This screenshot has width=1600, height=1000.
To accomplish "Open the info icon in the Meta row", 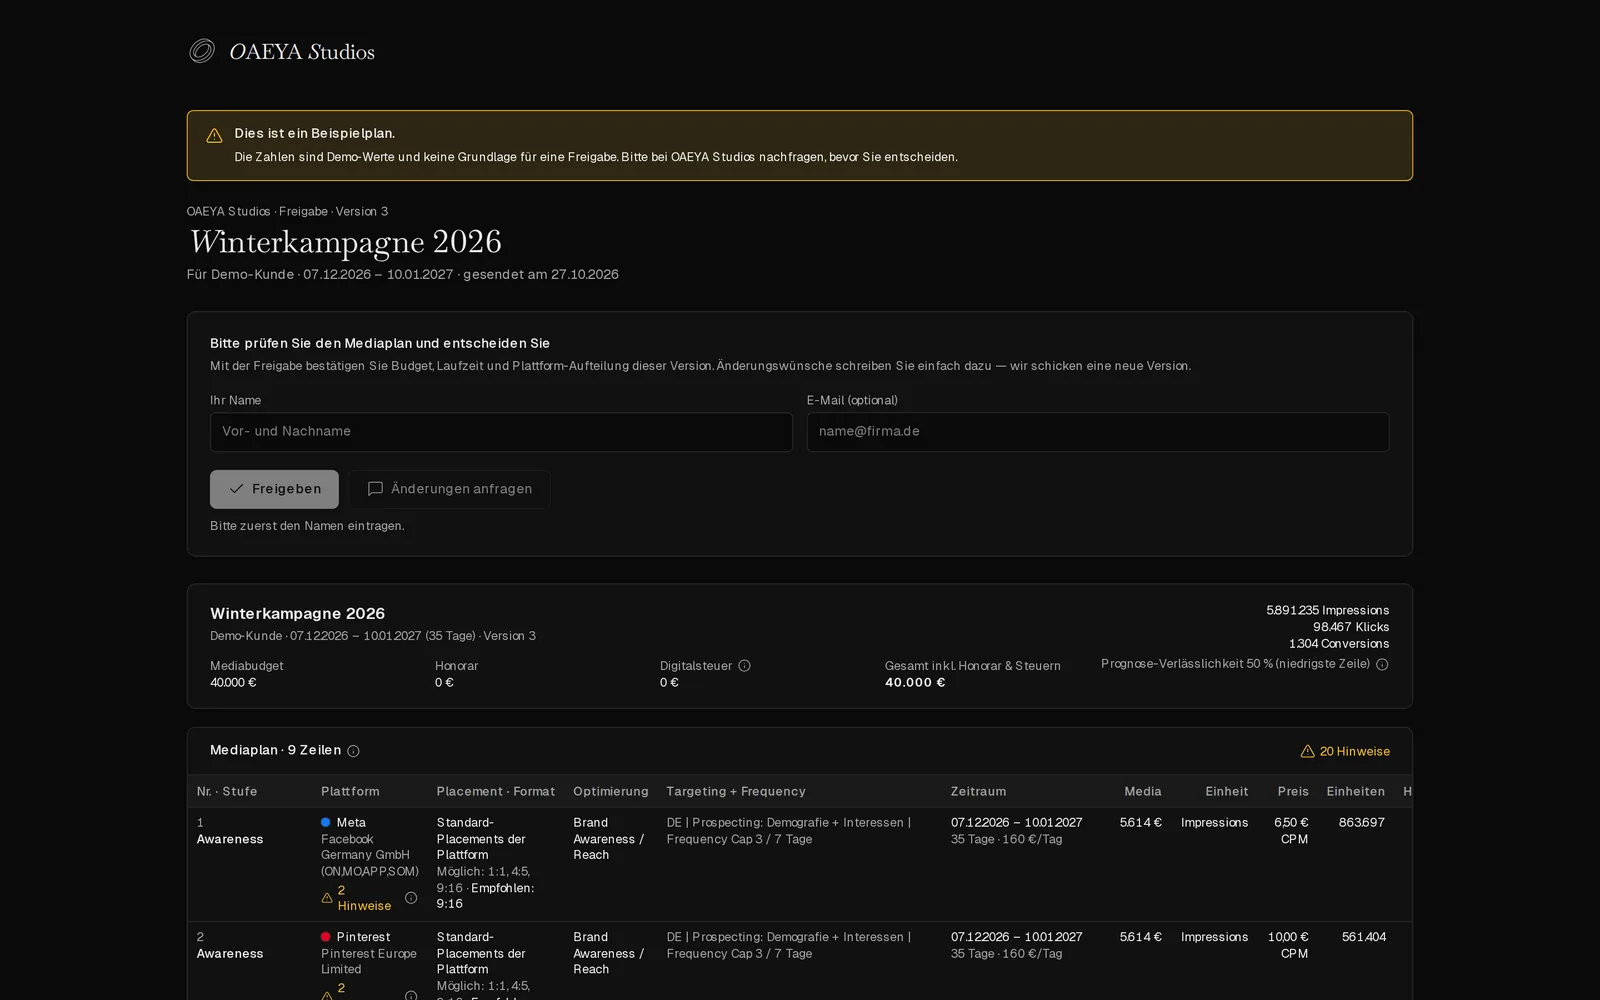I will pos(411,898).
